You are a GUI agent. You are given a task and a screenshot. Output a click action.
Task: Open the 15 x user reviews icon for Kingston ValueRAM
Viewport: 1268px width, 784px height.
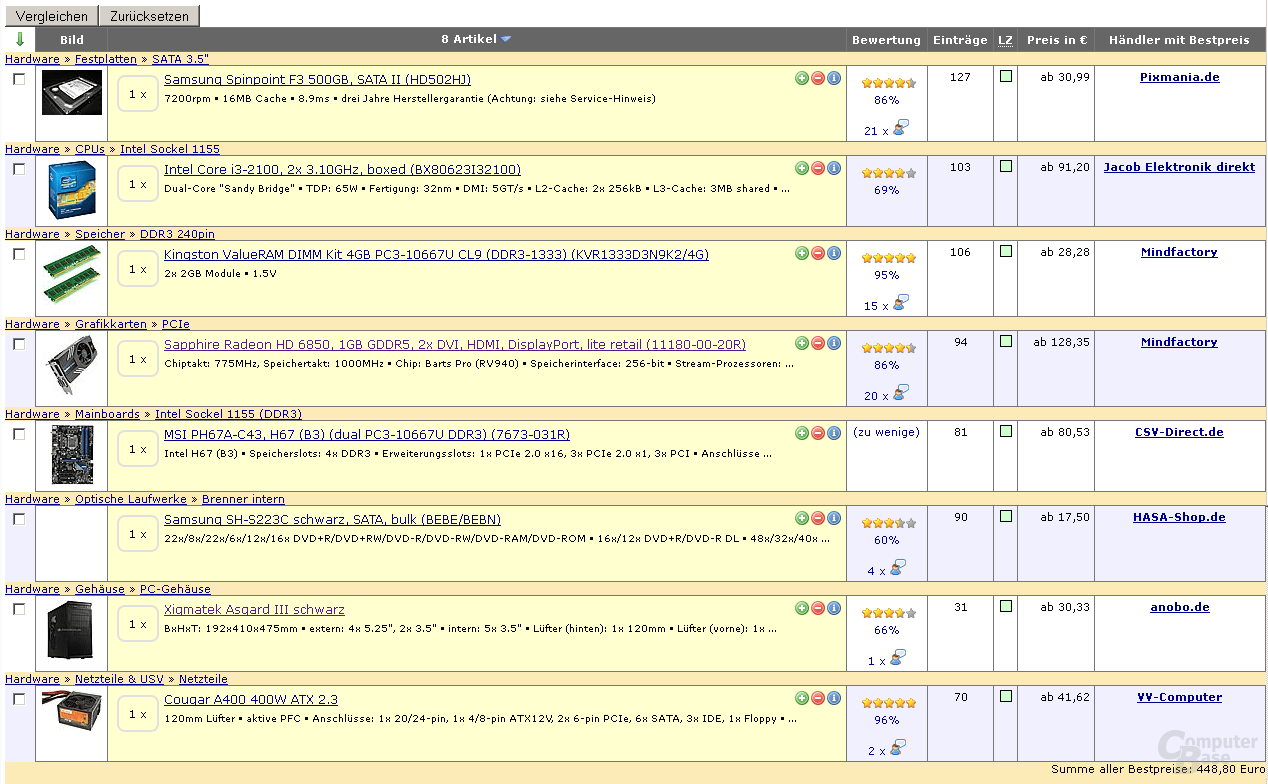tap(900, 303)
